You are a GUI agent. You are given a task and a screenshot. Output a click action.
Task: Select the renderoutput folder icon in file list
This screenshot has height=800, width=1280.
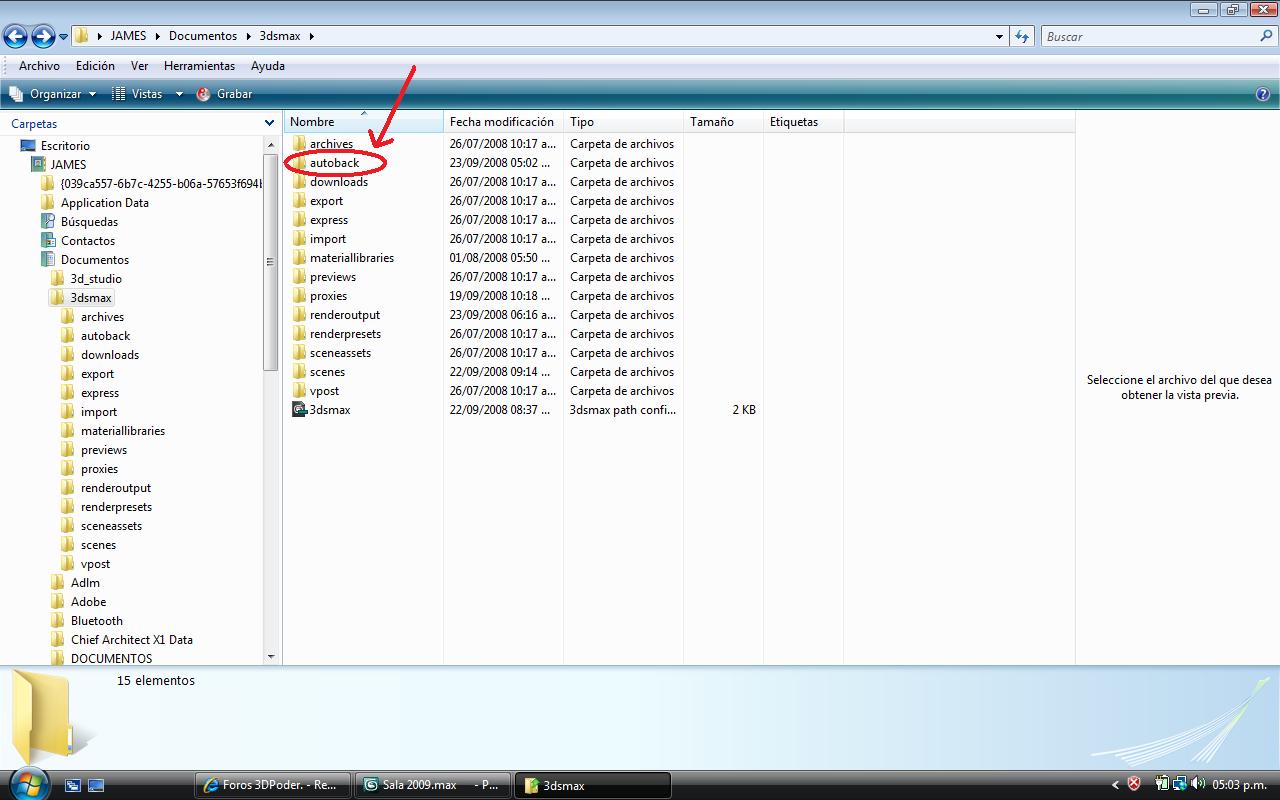(x=299, y=315)
